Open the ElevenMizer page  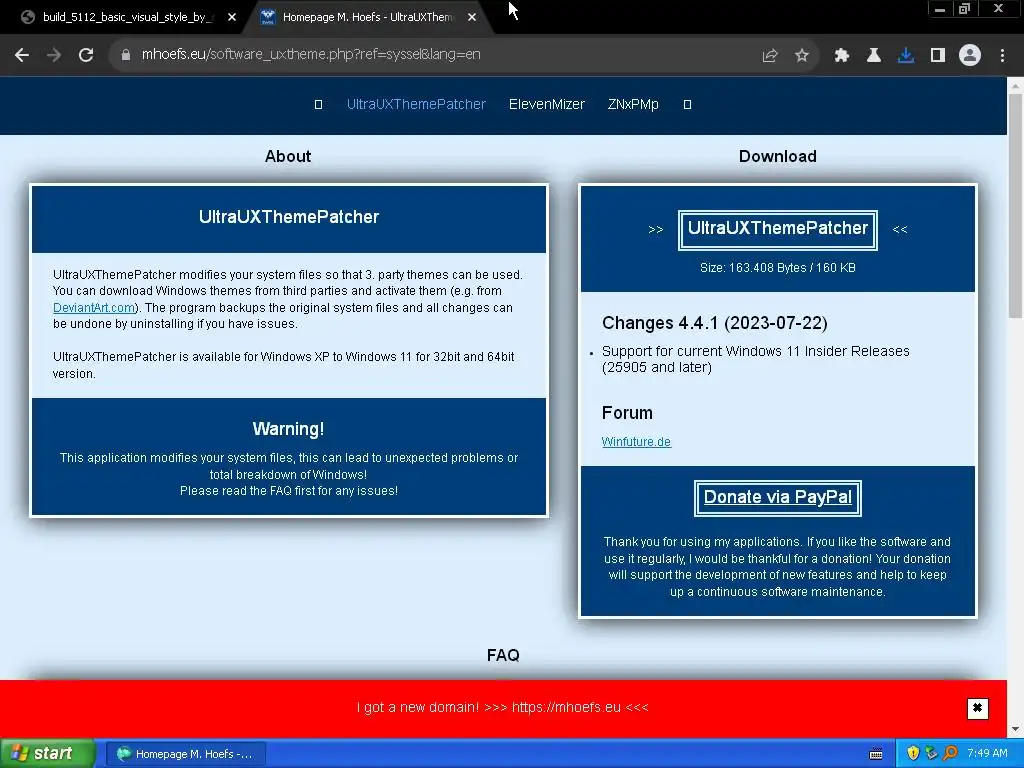click(547, 104)
